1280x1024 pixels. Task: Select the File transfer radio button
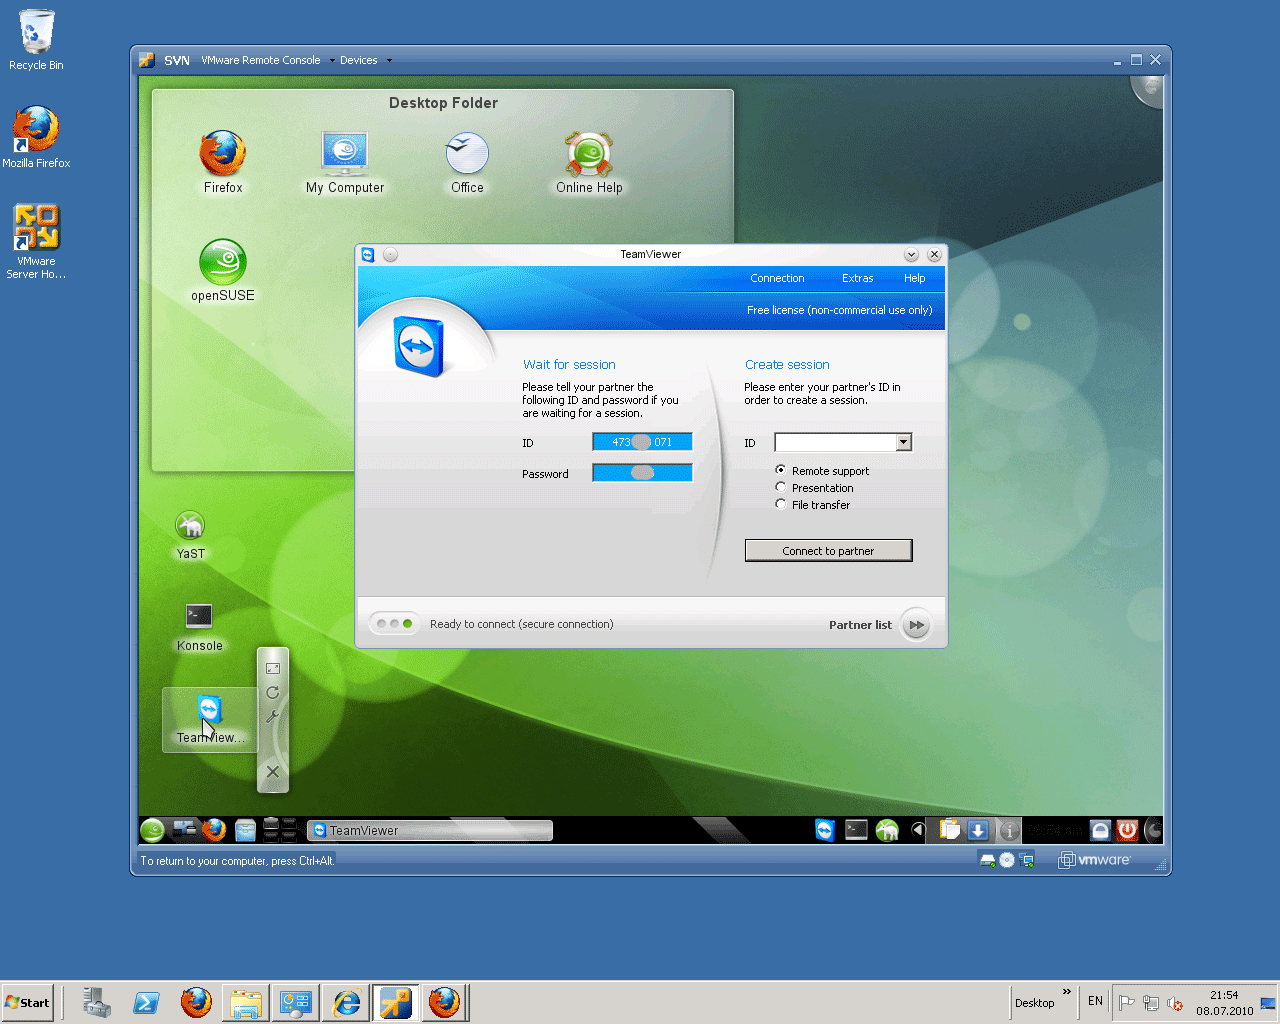[x=781, y=504]
